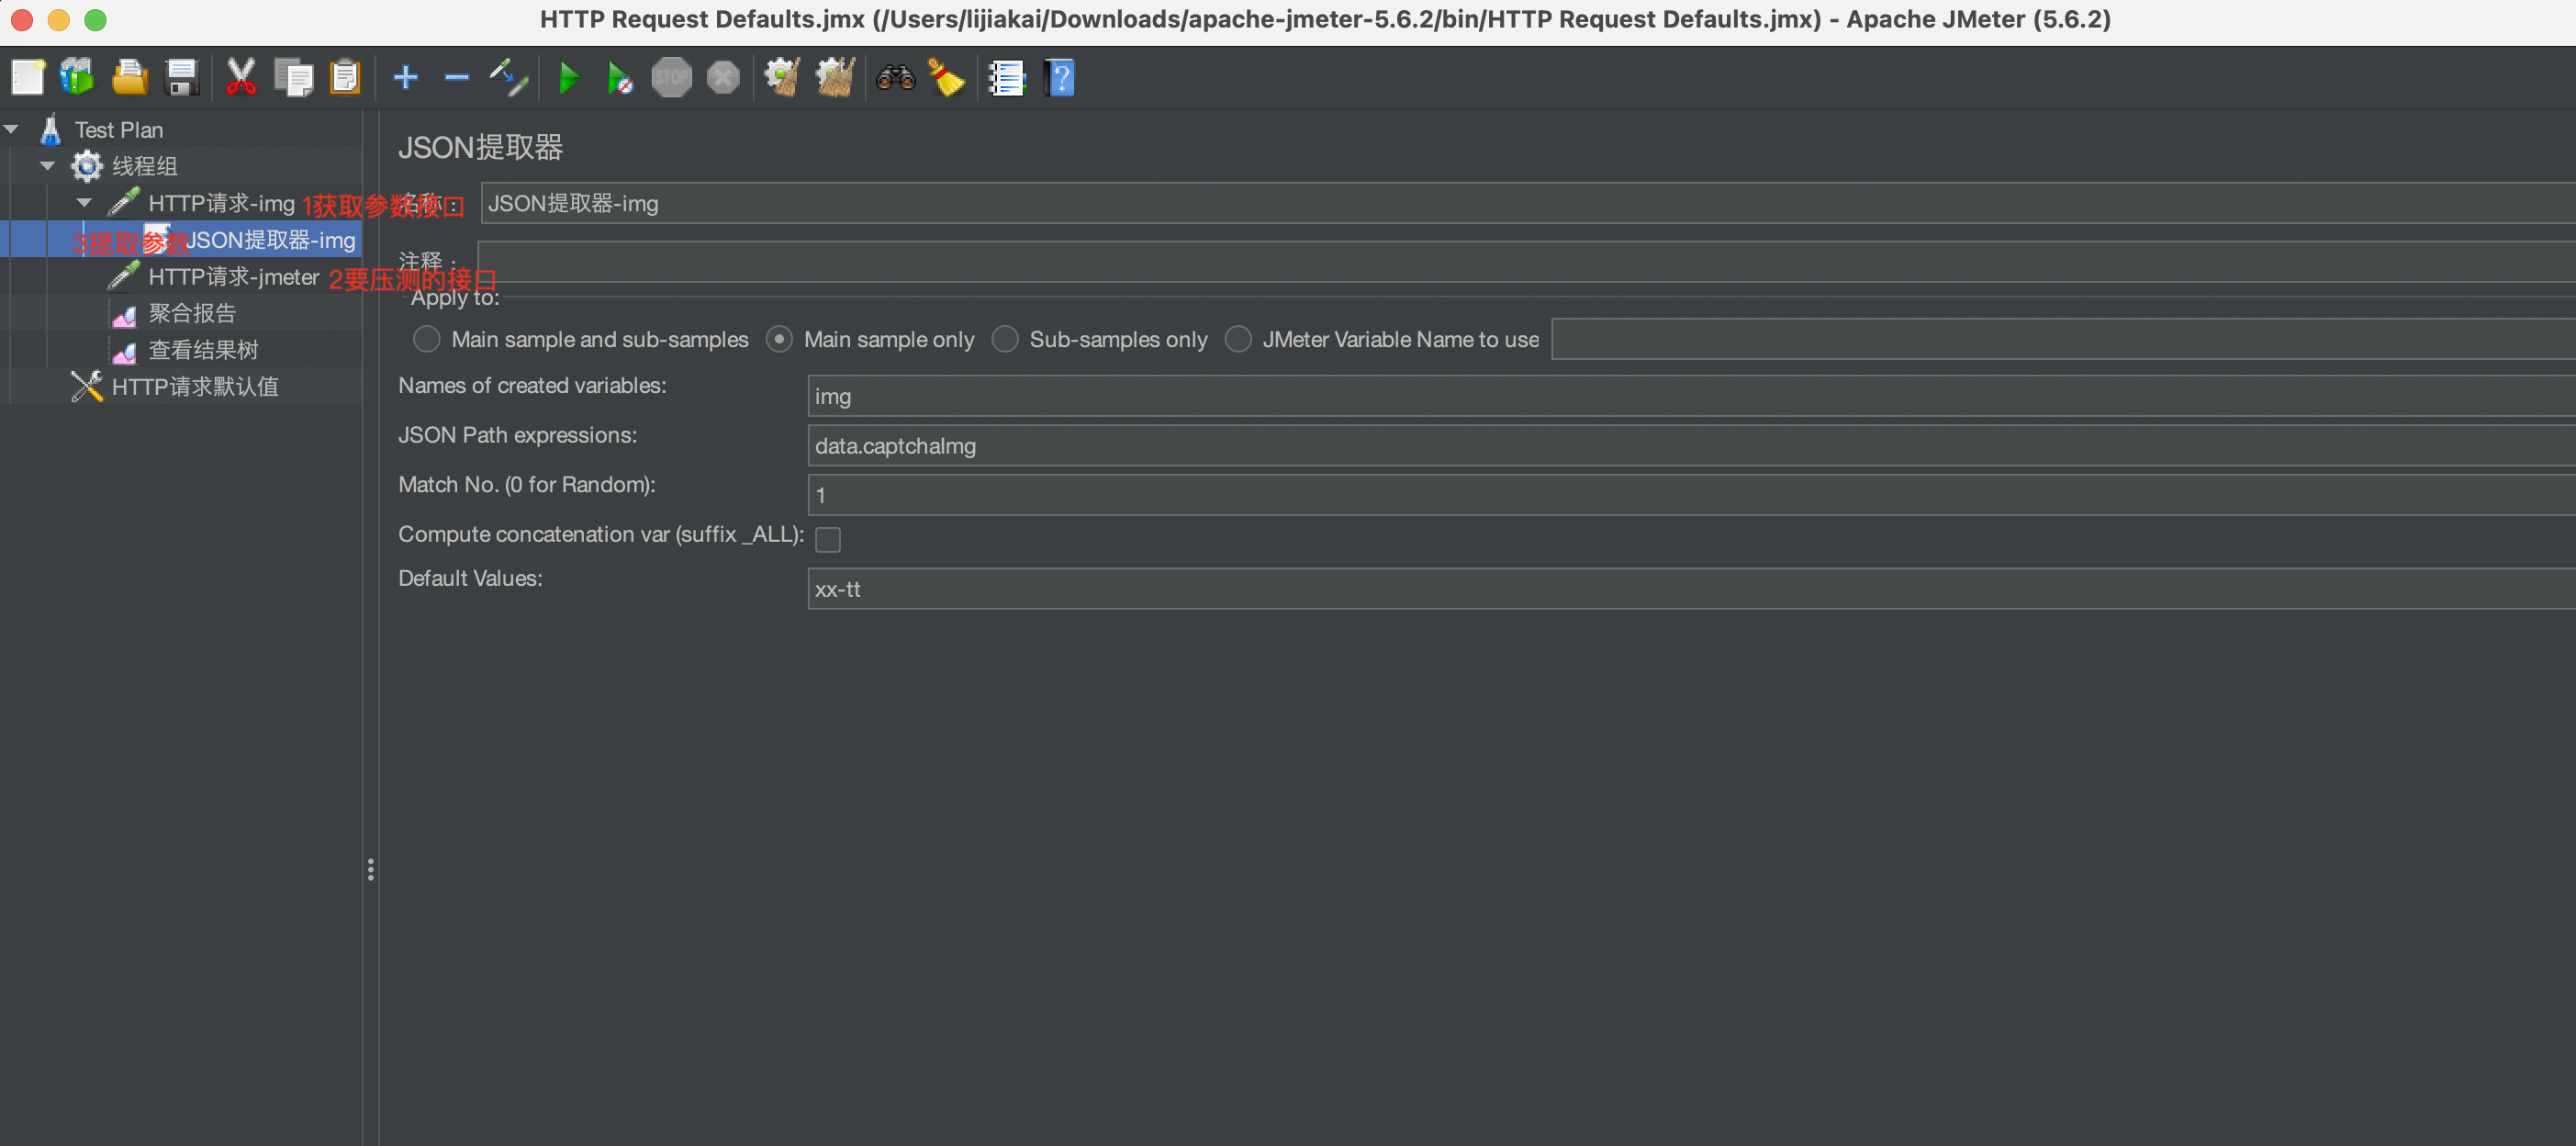The image size is (2576, 1146).
Task: Start the test with green play icon
Action: [x=568, y=77]
